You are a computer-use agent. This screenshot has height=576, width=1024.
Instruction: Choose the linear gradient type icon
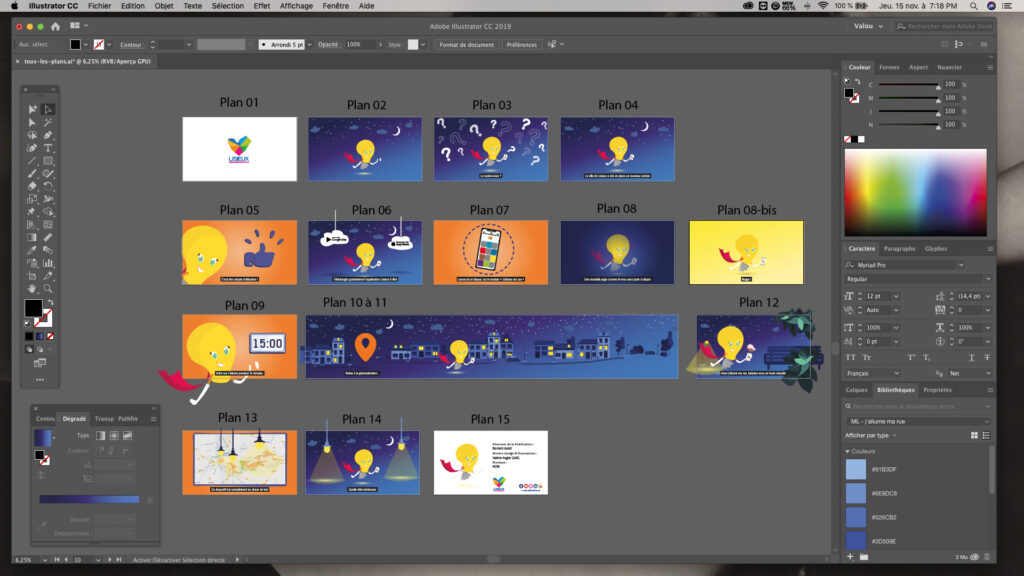point(98,436)
